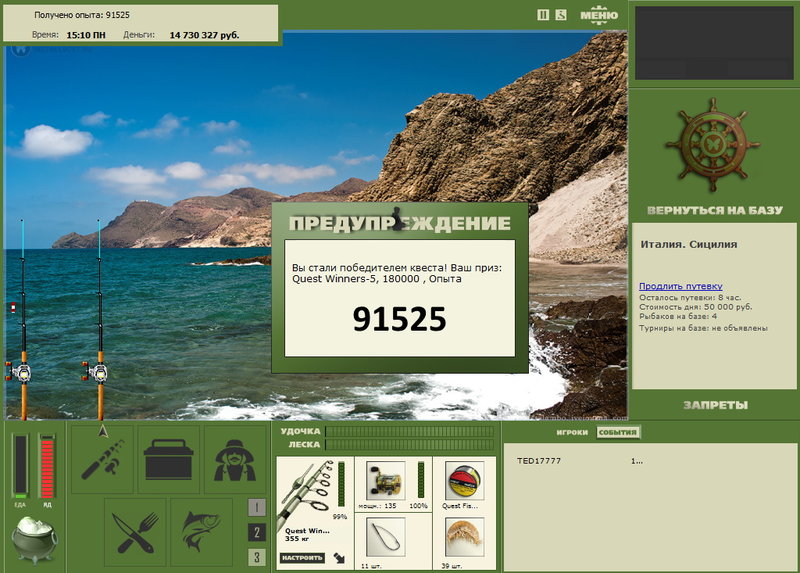Open the ЗАПРЕТЫ section
The image size is (800, 573).
[715, 405]
